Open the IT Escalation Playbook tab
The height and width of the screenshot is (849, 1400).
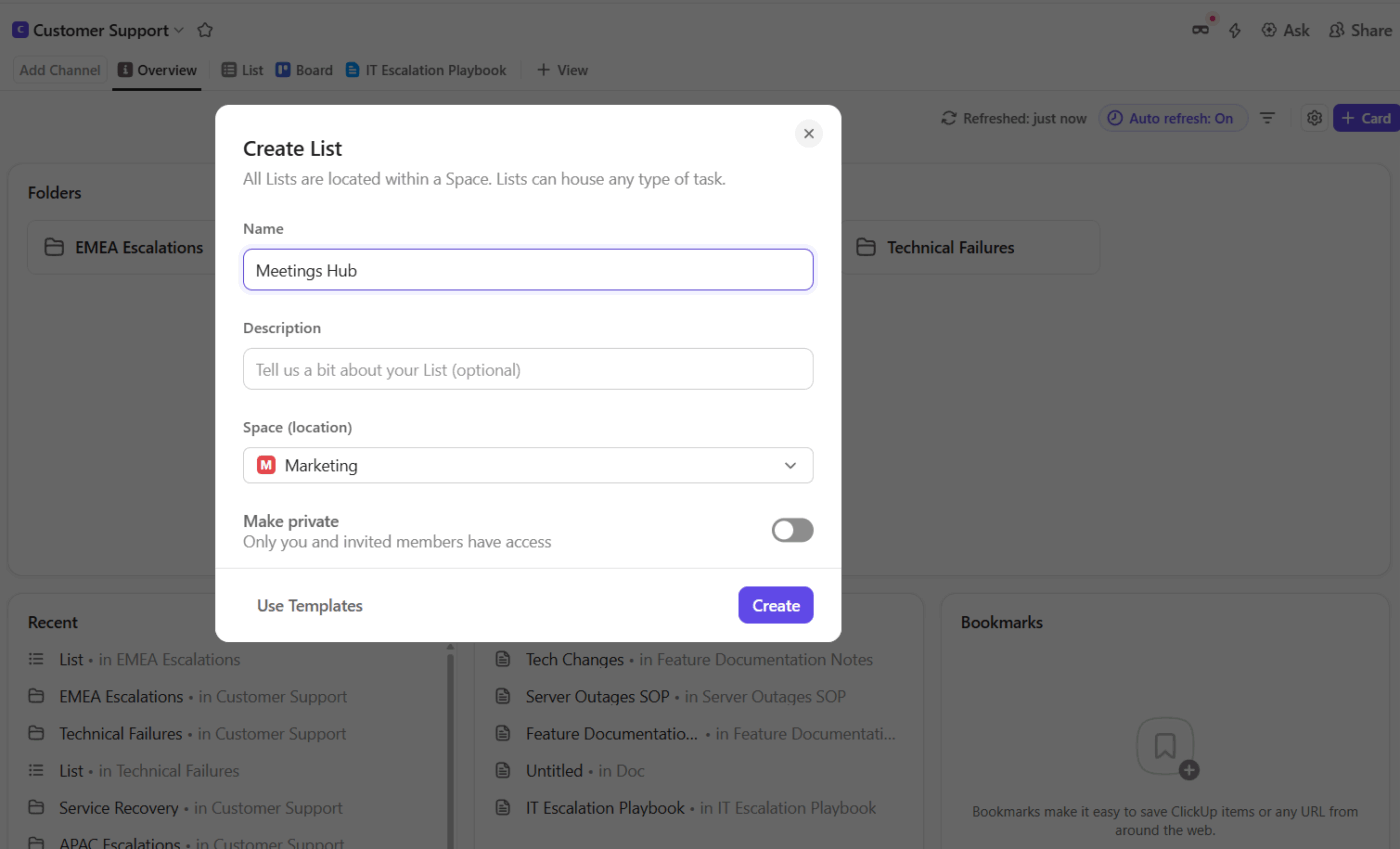click(x=426, y=70)
